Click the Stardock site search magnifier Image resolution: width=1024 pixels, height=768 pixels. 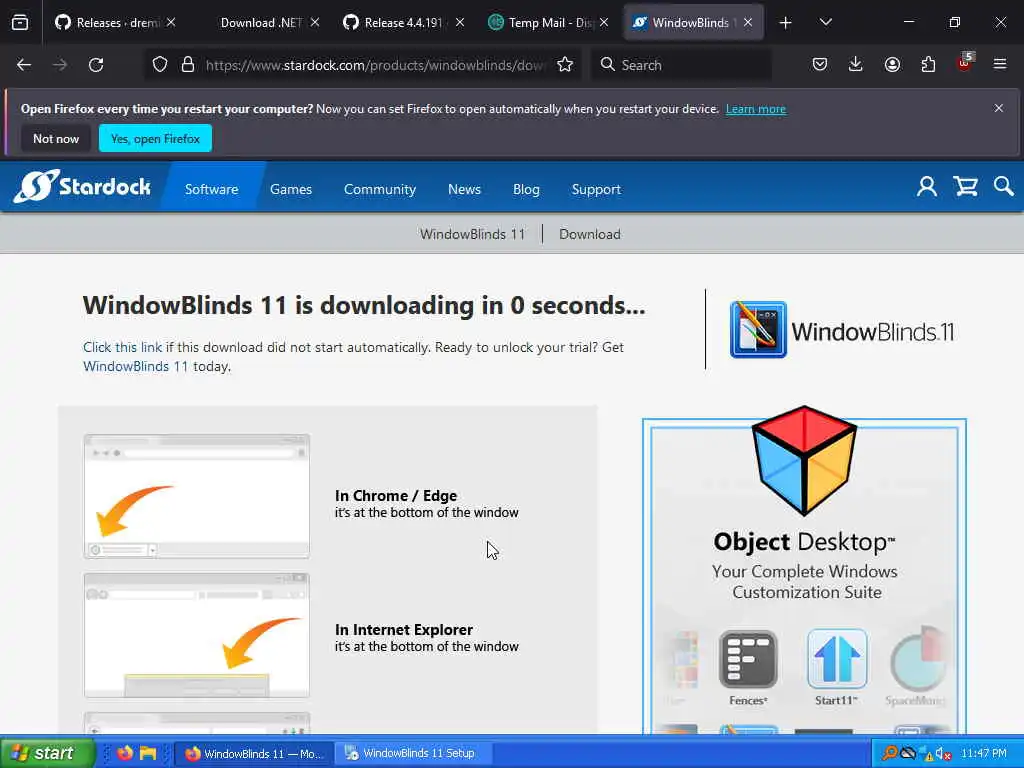tap(1004, 187)
